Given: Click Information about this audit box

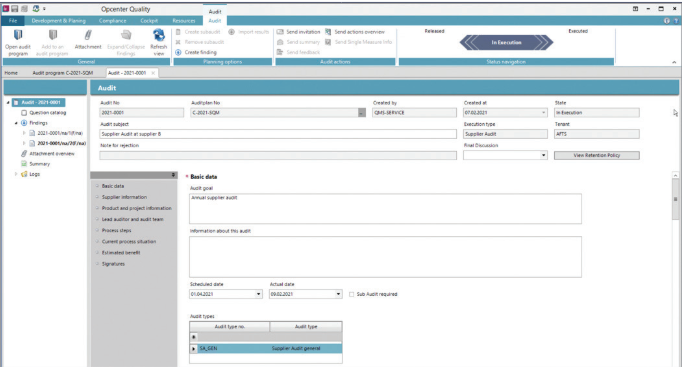Looking at the screenshot, I should click(x=385, y=257).
